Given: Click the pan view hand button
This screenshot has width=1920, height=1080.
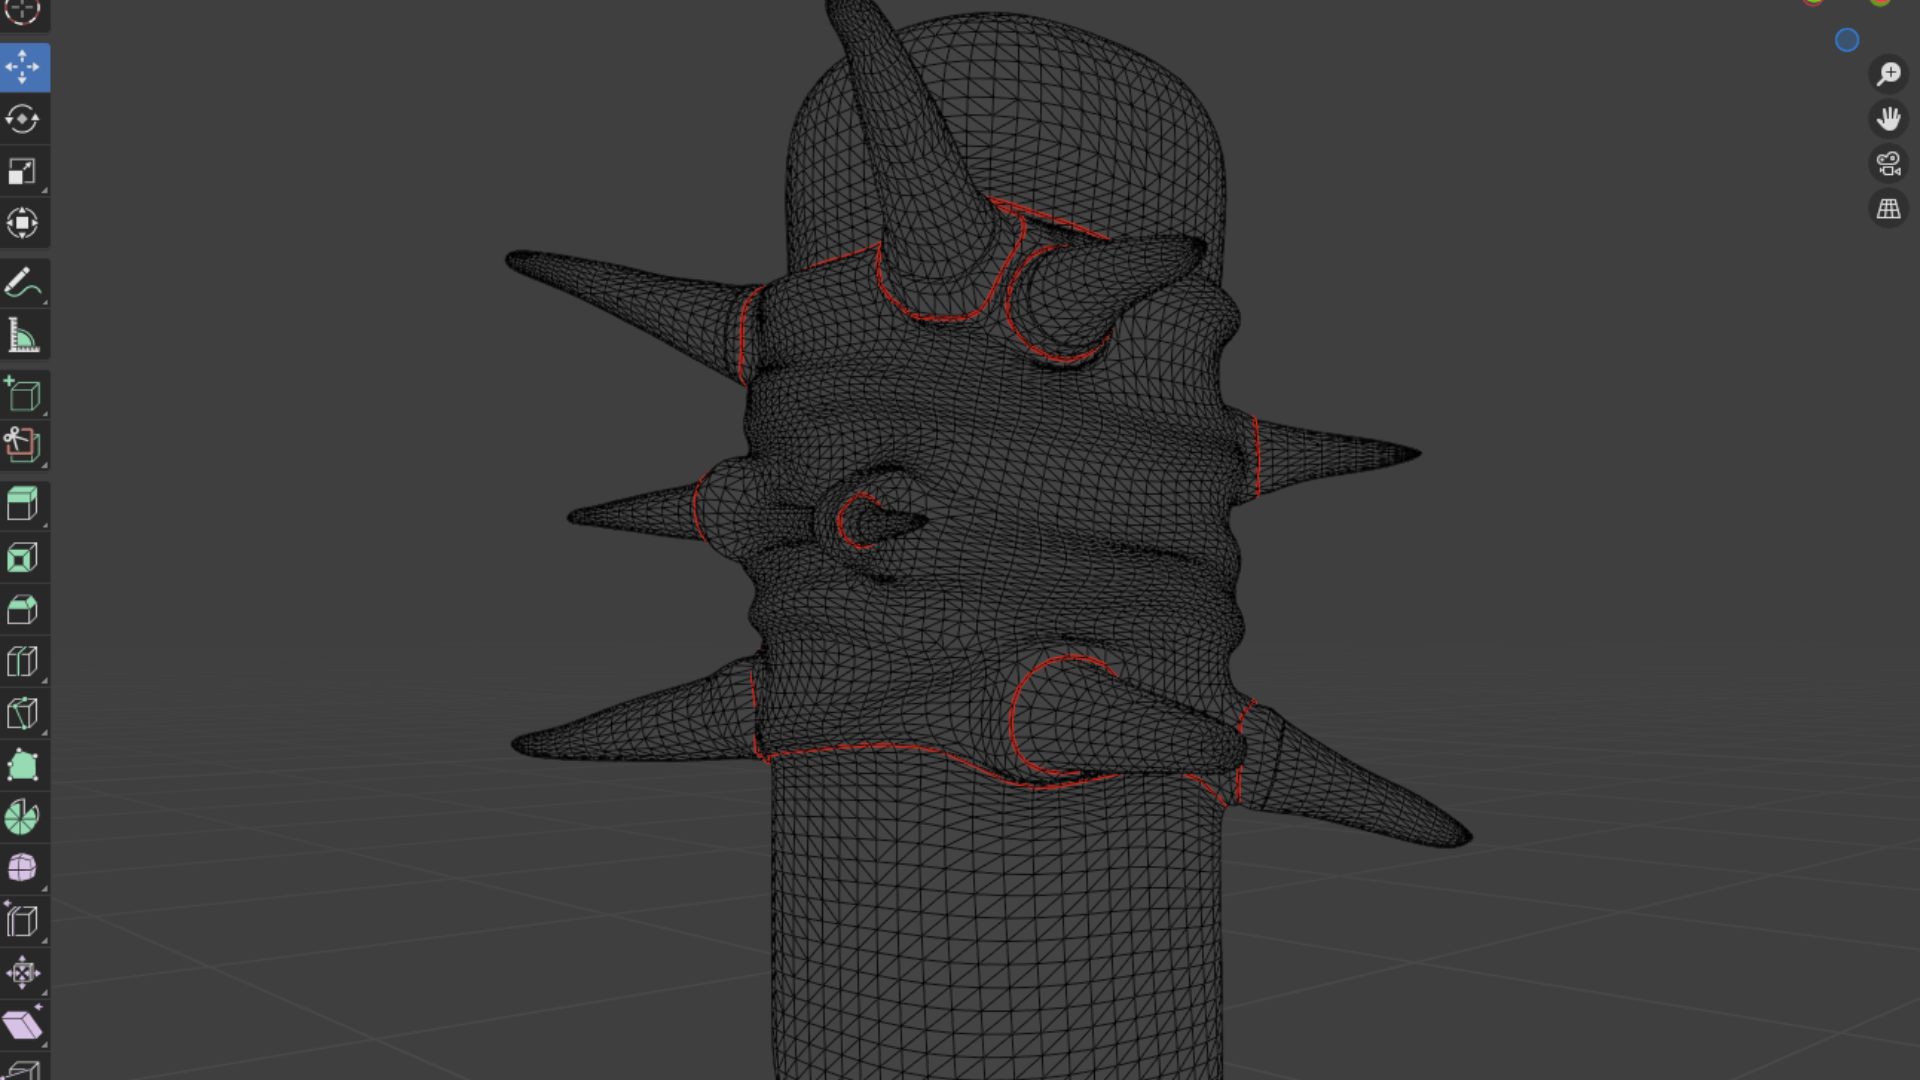Looking at the screenshot, I should [x=1888, y=119].
